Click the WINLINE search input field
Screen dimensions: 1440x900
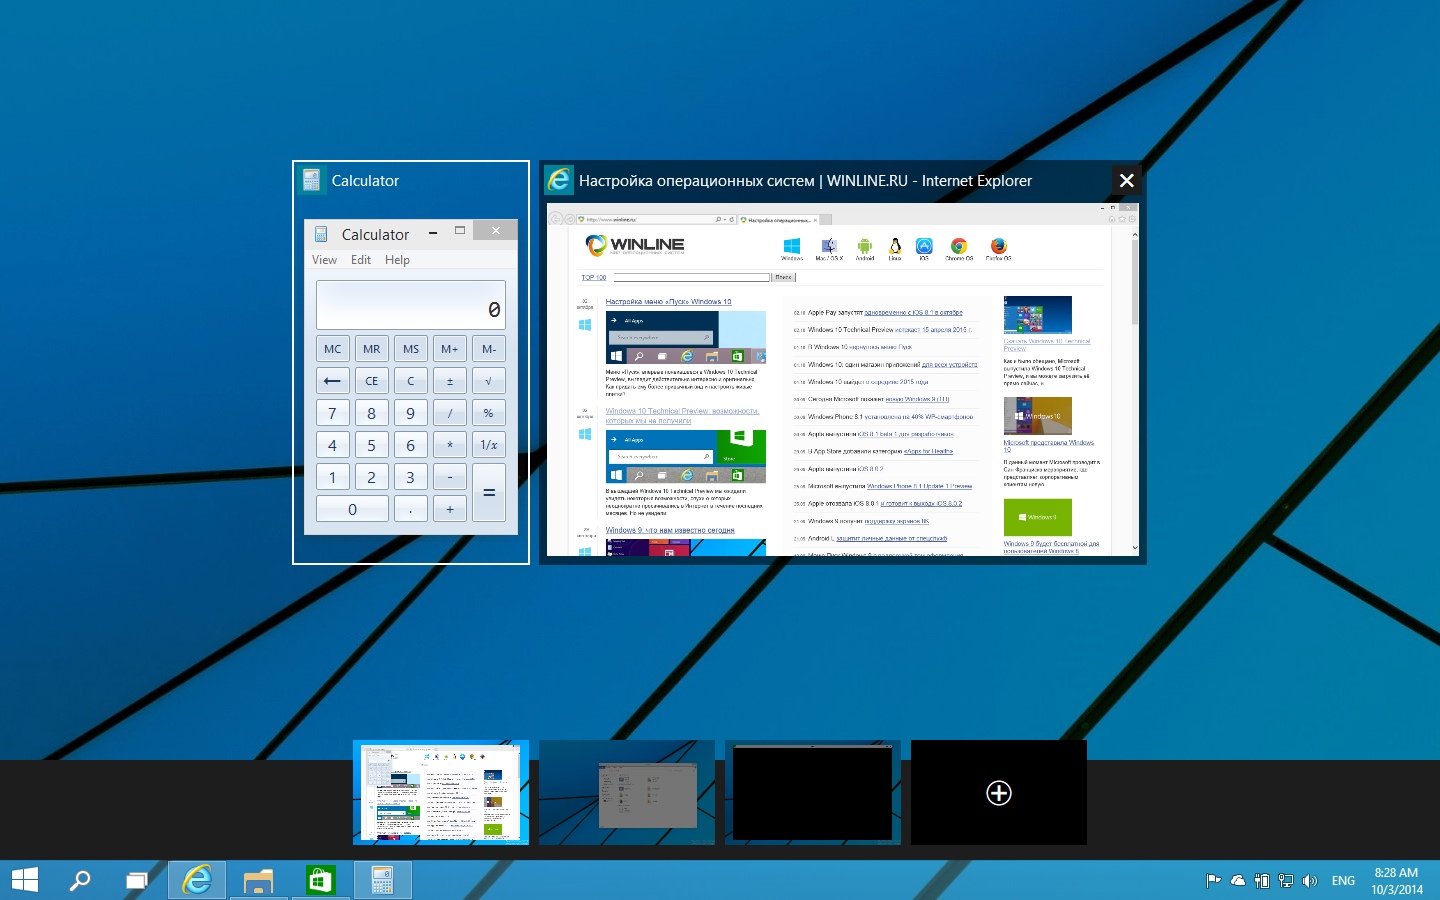tap(692, 278)
